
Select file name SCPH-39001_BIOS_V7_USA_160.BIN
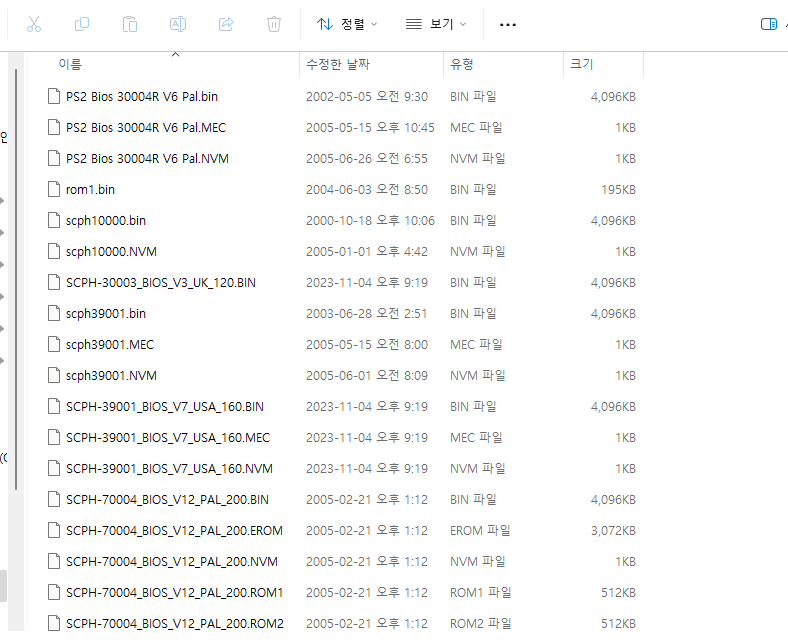(x=165, y=406)
